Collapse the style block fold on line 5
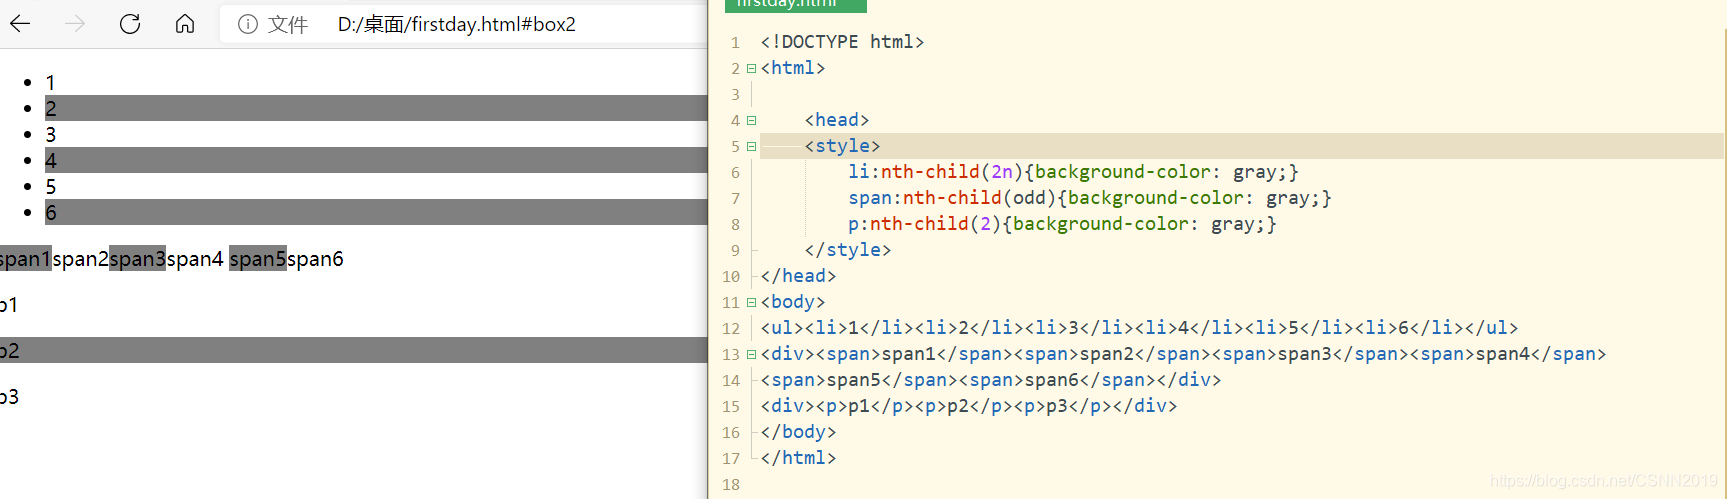 coord(751,146)
